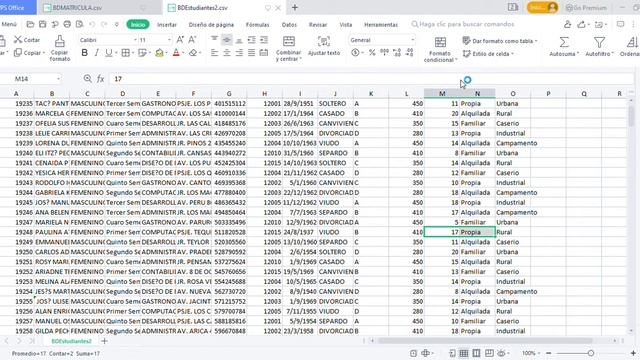Zoom out with the minus button
Viewport: 640px width, 360px height.
tap(548, 353)
